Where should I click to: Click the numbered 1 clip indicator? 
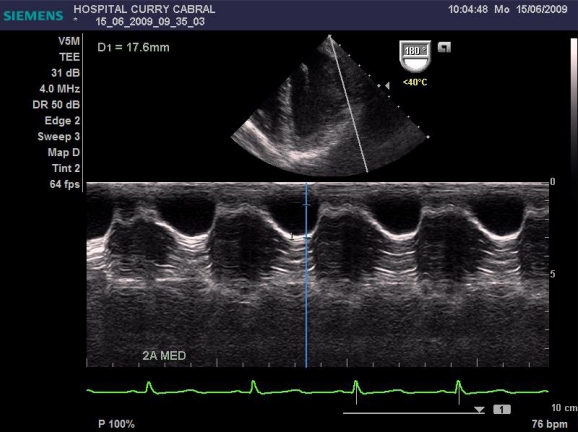tap(502, 409)
